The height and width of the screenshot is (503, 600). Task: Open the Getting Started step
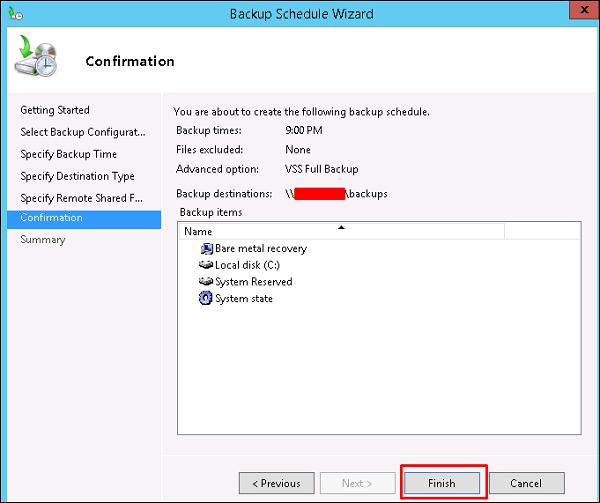click(55, 110)
